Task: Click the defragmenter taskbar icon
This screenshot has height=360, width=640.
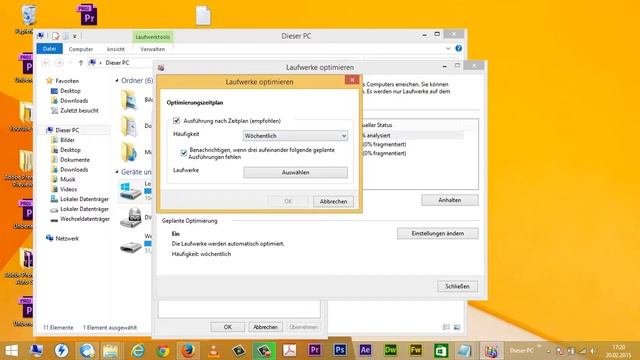Action: 491,351
